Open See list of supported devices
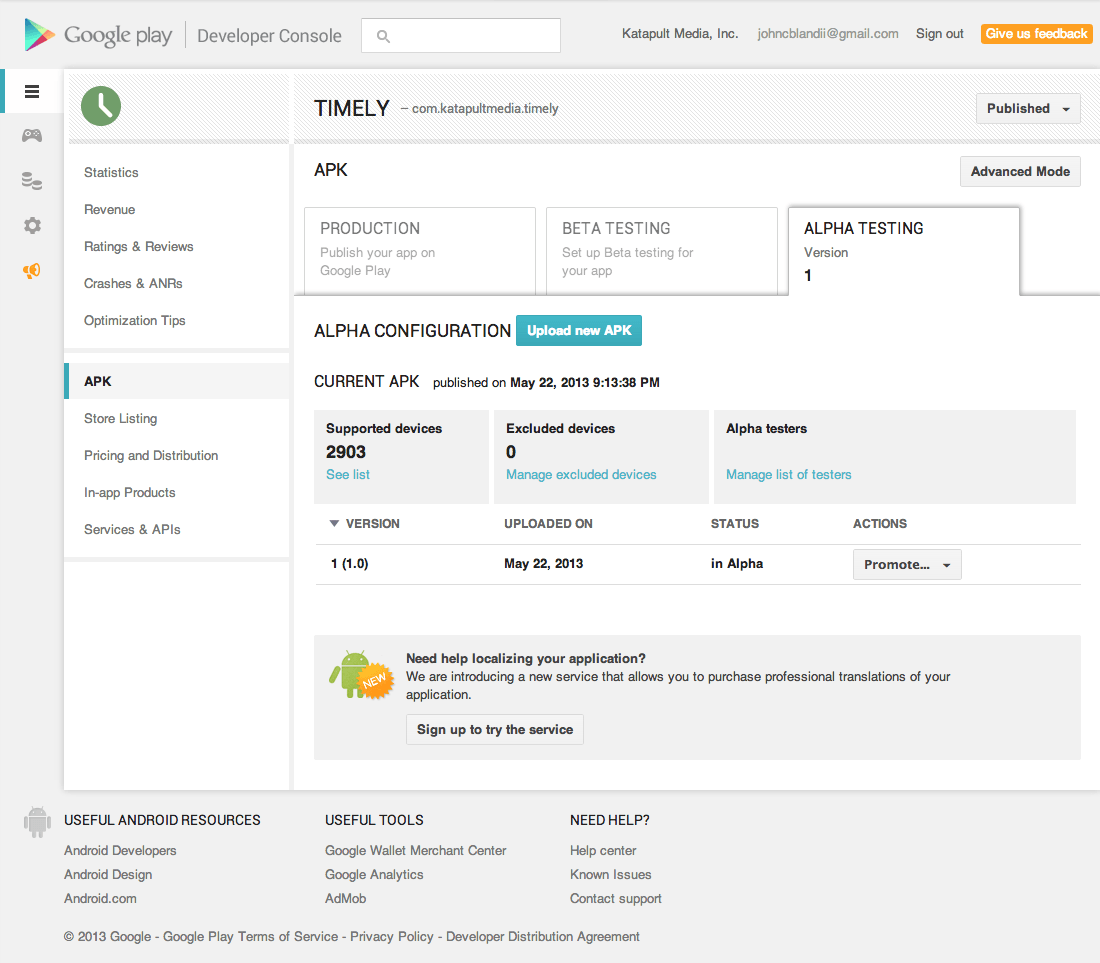1100x963 pixels. pos(348,475)
